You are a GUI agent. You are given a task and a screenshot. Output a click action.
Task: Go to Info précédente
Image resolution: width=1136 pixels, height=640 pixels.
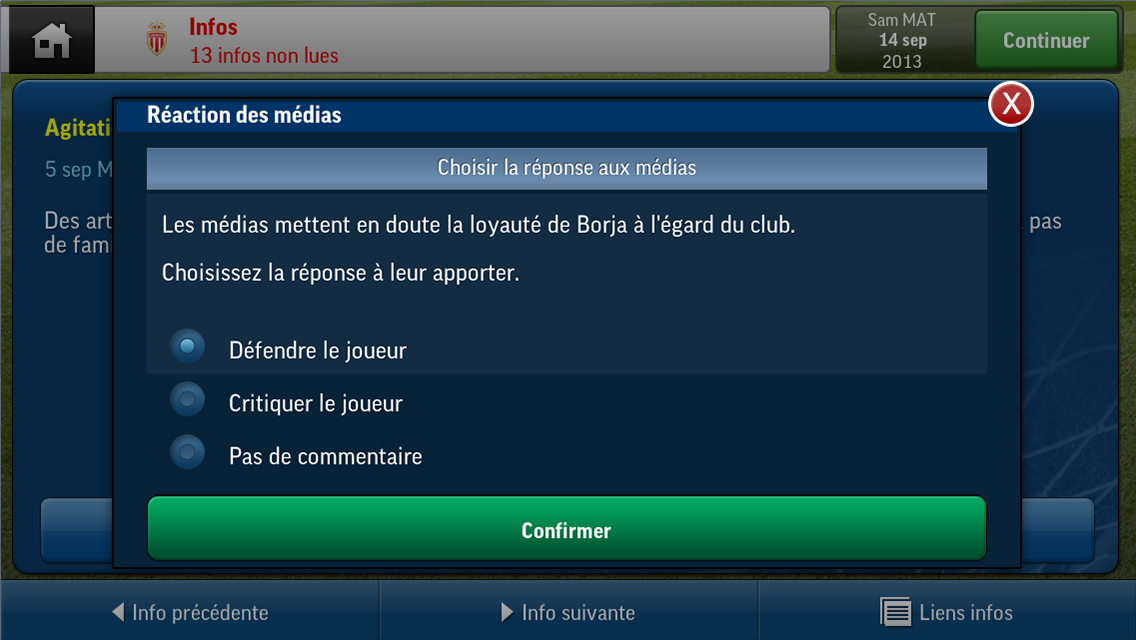pyautogui.click(x=190, y=612)
